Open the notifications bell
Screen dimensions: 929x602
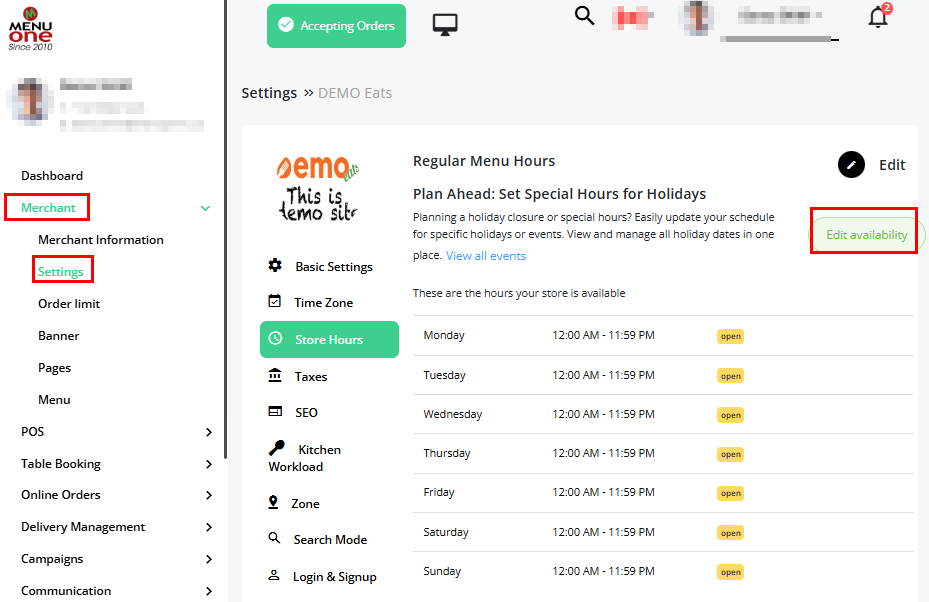(x=878, y=18)
